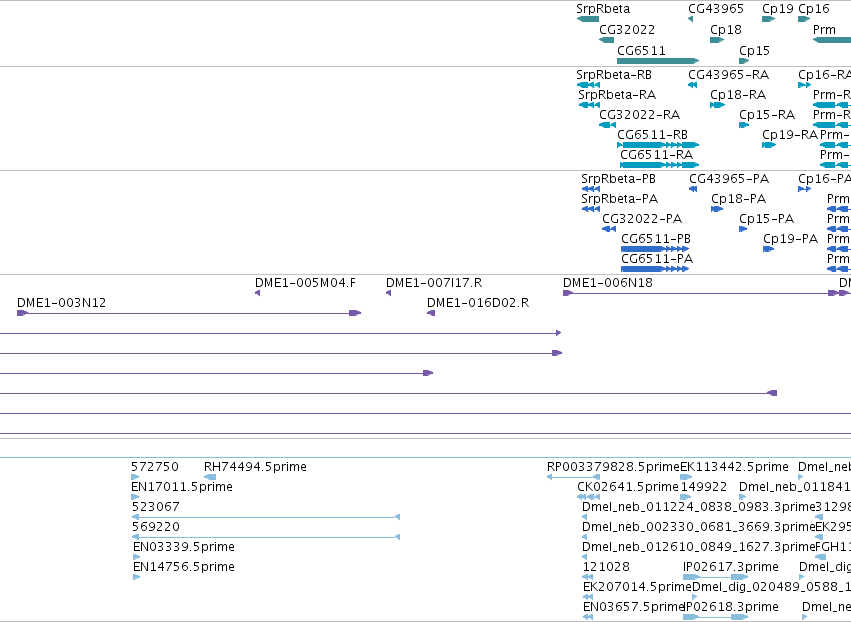
Task: Select the IP02618.3prime EST
Action: click(x=715, y=617)
